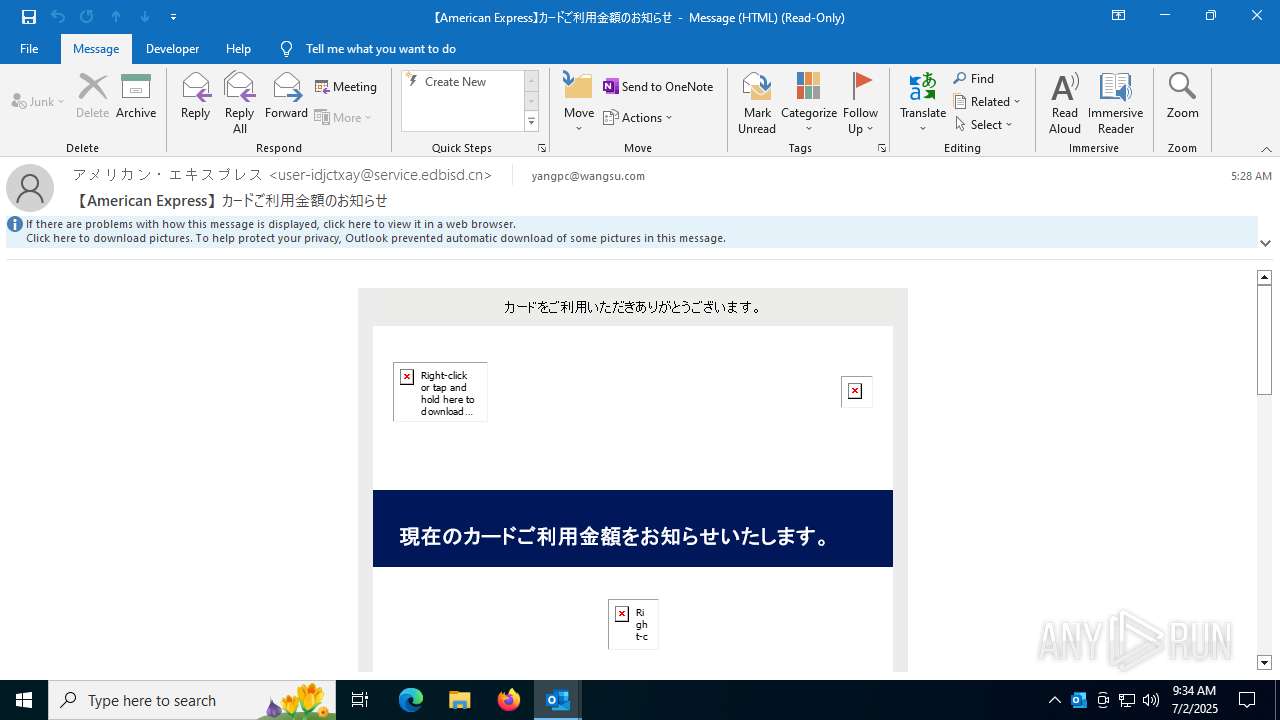Switch to the Message tab
The width and height of the screenshot is (1280, 720).
pos(96,49)
